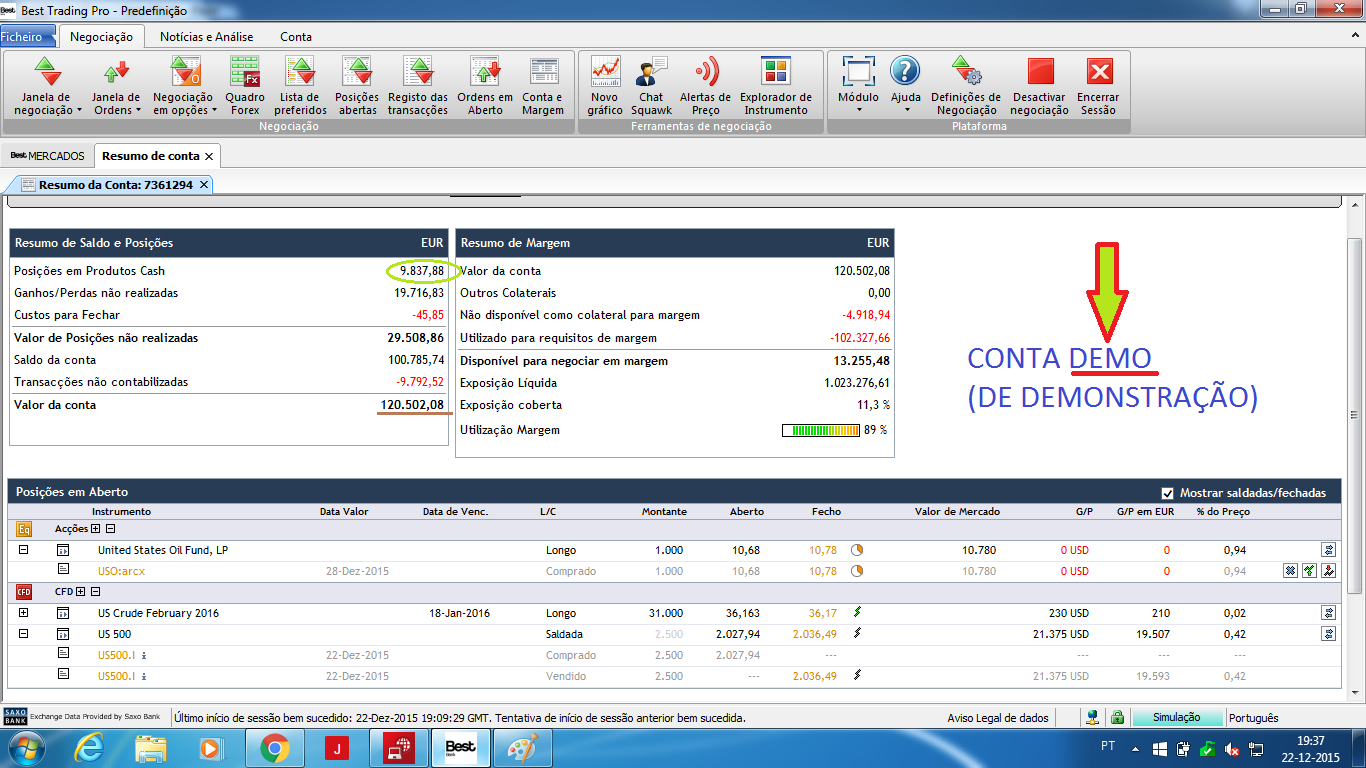This screenshot has width=1366, height=768.
Task: Open Definições de Negociação settings
Action: click(966, 86)
